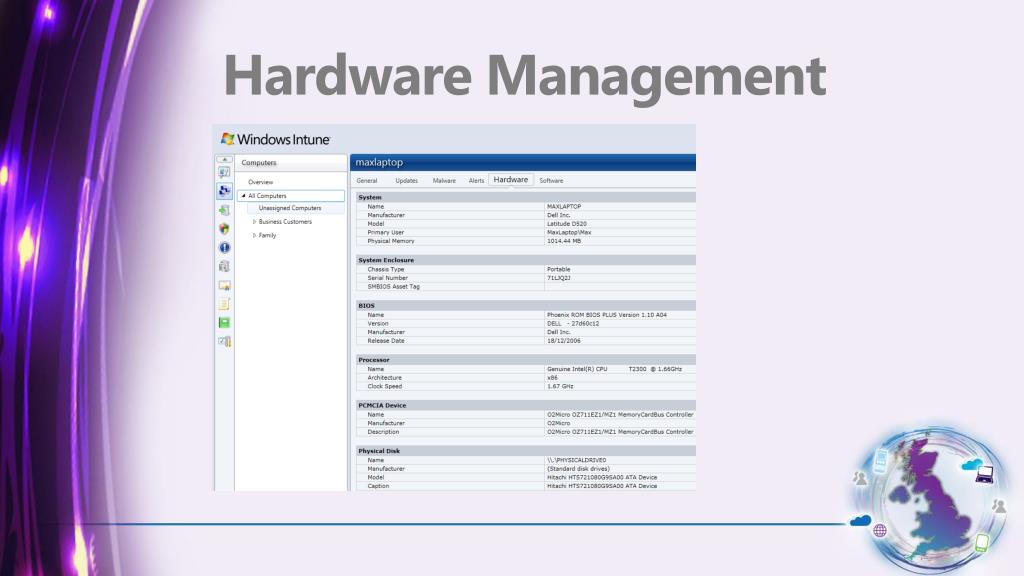The height and width of the screenshot is (576, 1024).
Task: Expand the Business Customers group
Action: pos(254,222)
